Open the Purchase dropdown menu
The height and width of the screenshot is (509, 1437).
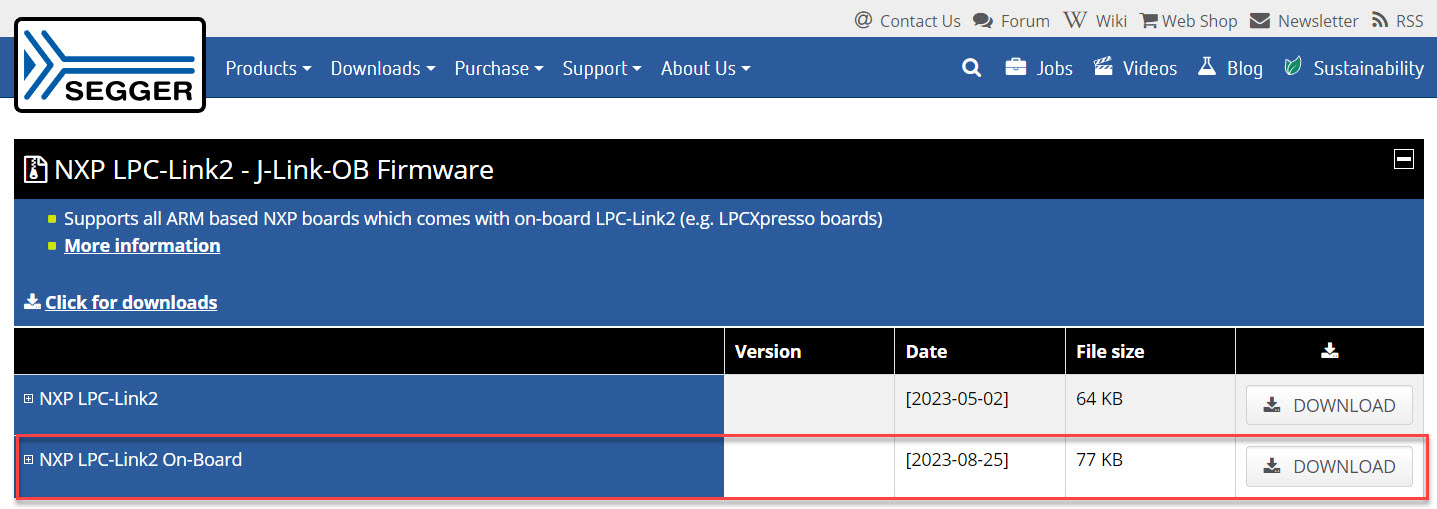pyautogui.click(x=498, y=68)
